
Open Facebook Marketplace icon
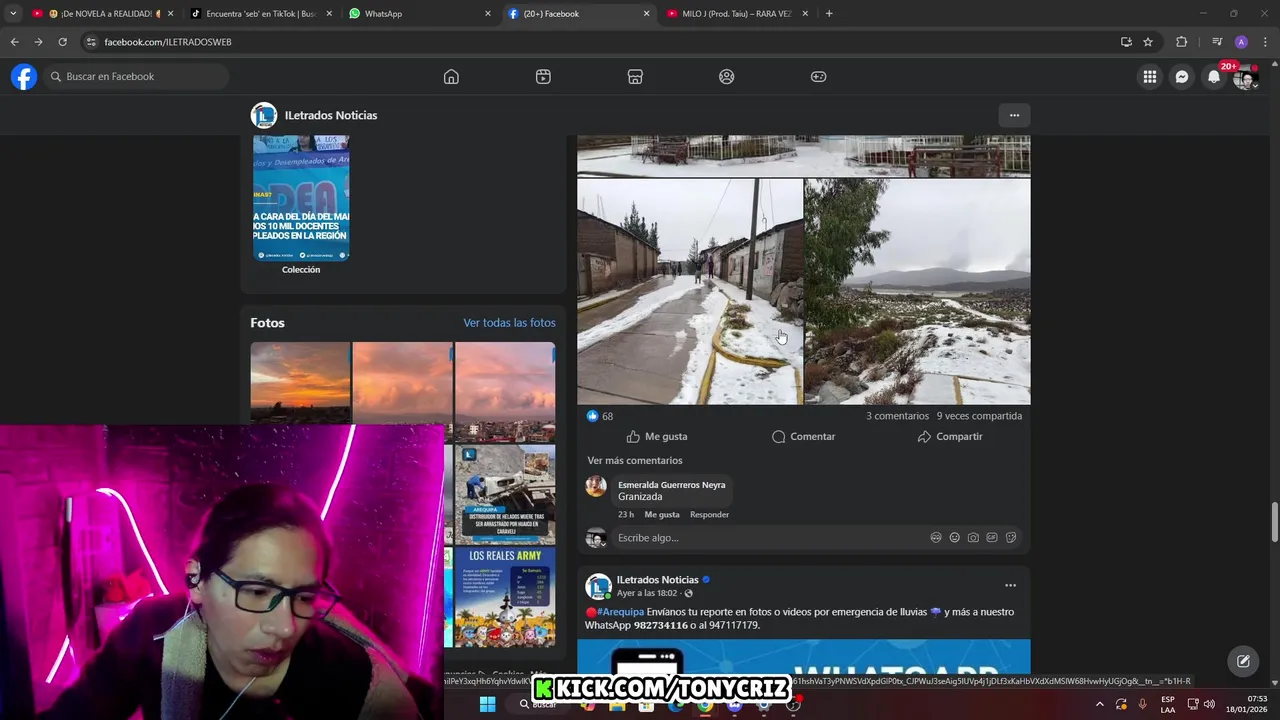[x=635, y=77]
